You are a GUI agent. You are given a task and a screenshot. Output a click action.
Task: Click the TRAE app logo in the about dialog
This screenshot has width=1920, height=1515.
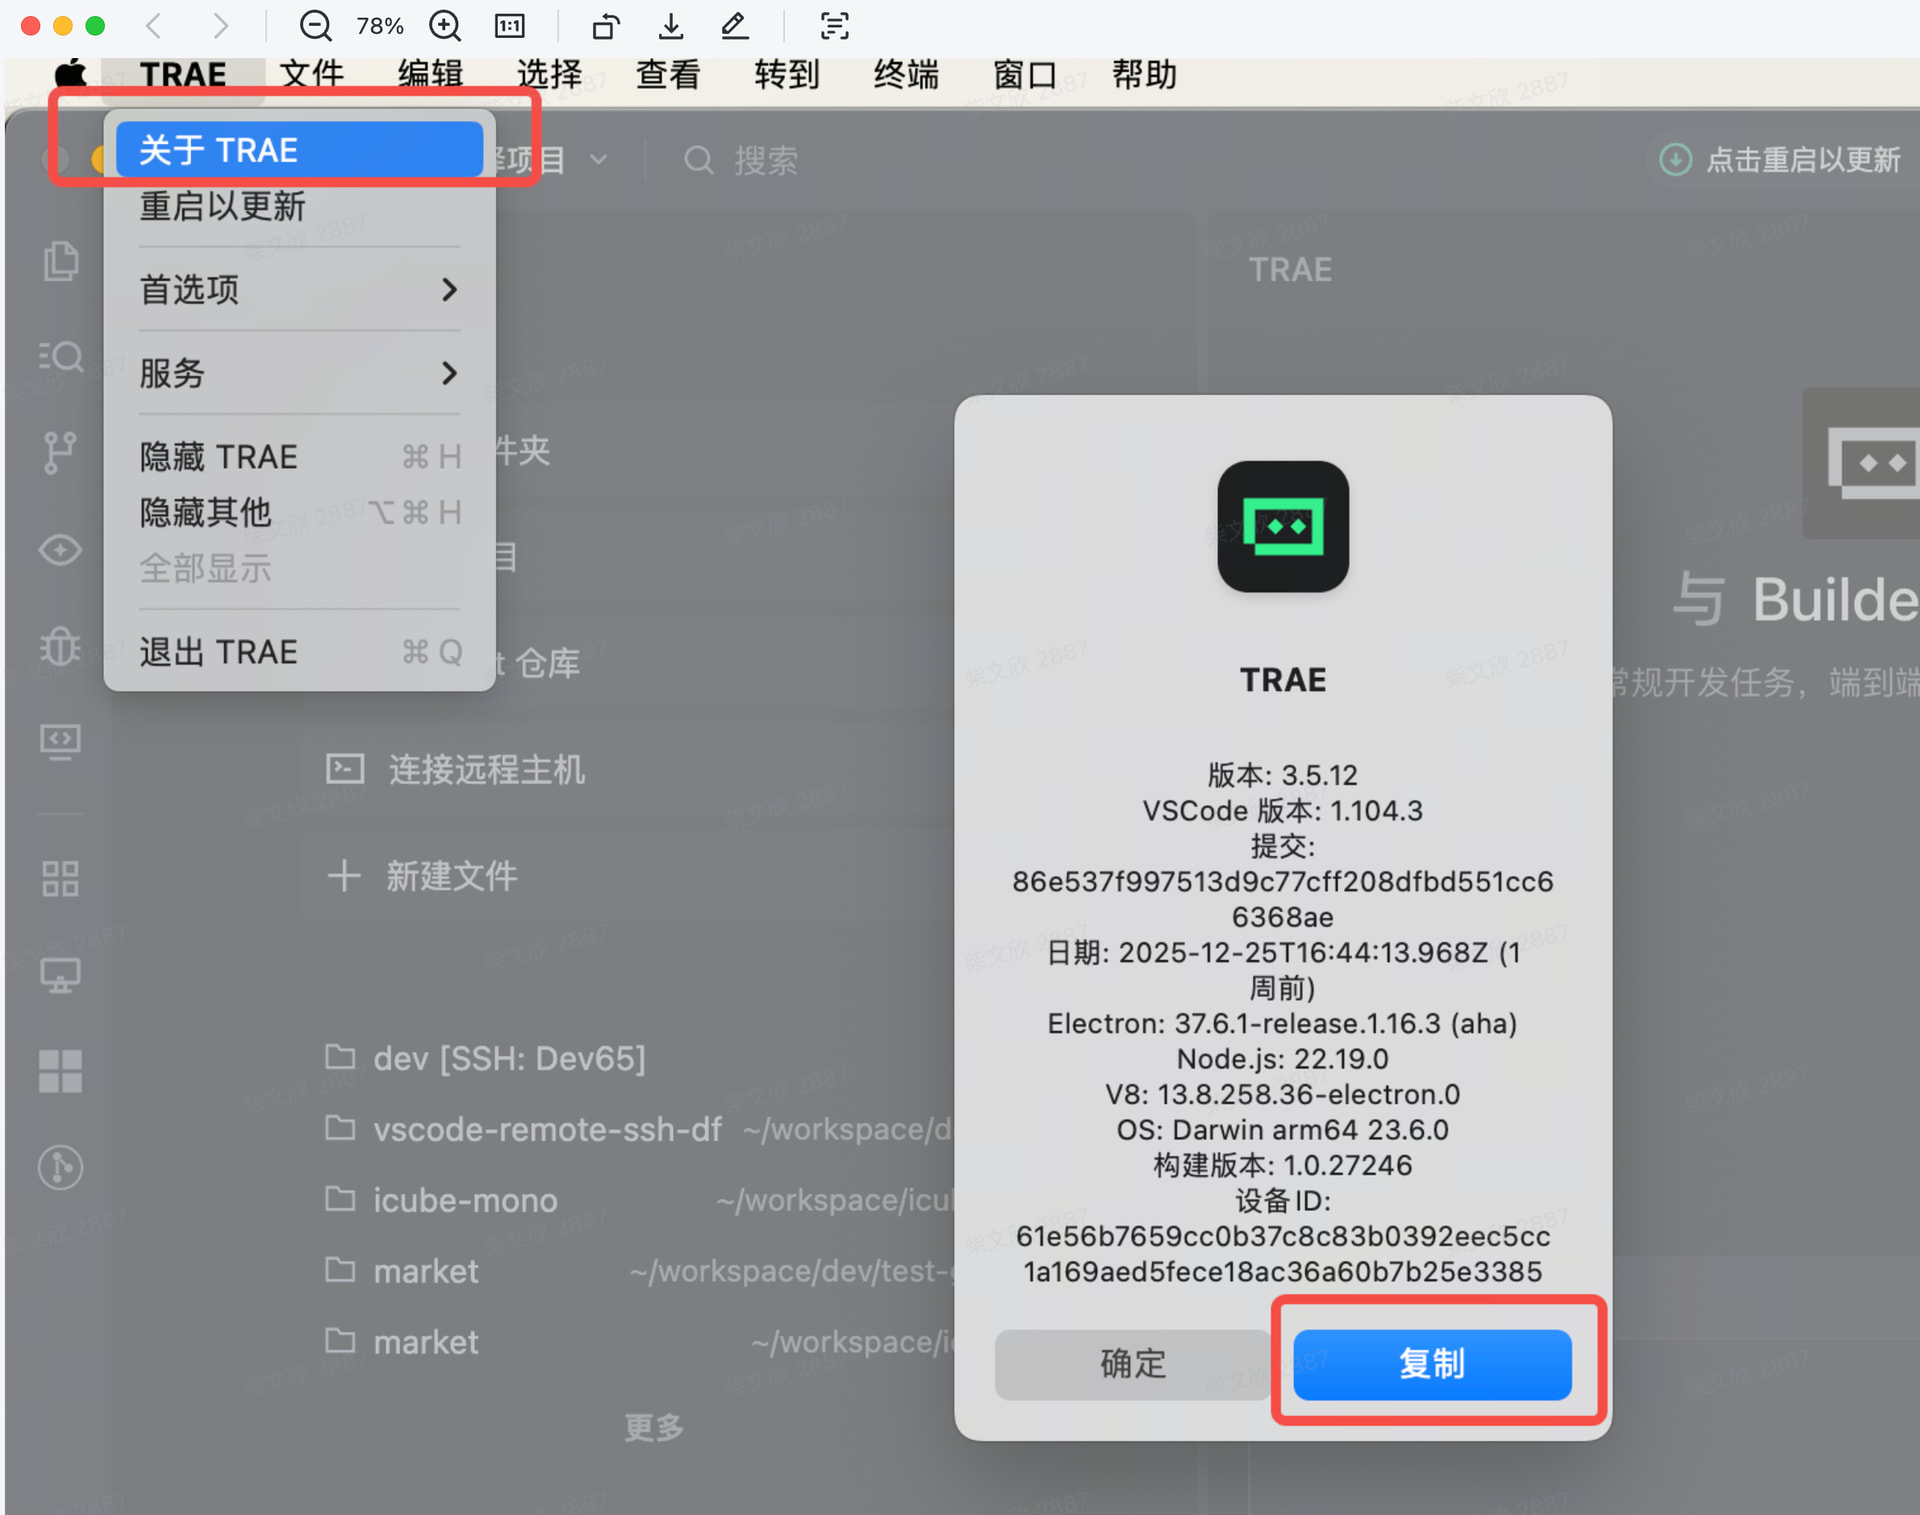coord(1283,527)
